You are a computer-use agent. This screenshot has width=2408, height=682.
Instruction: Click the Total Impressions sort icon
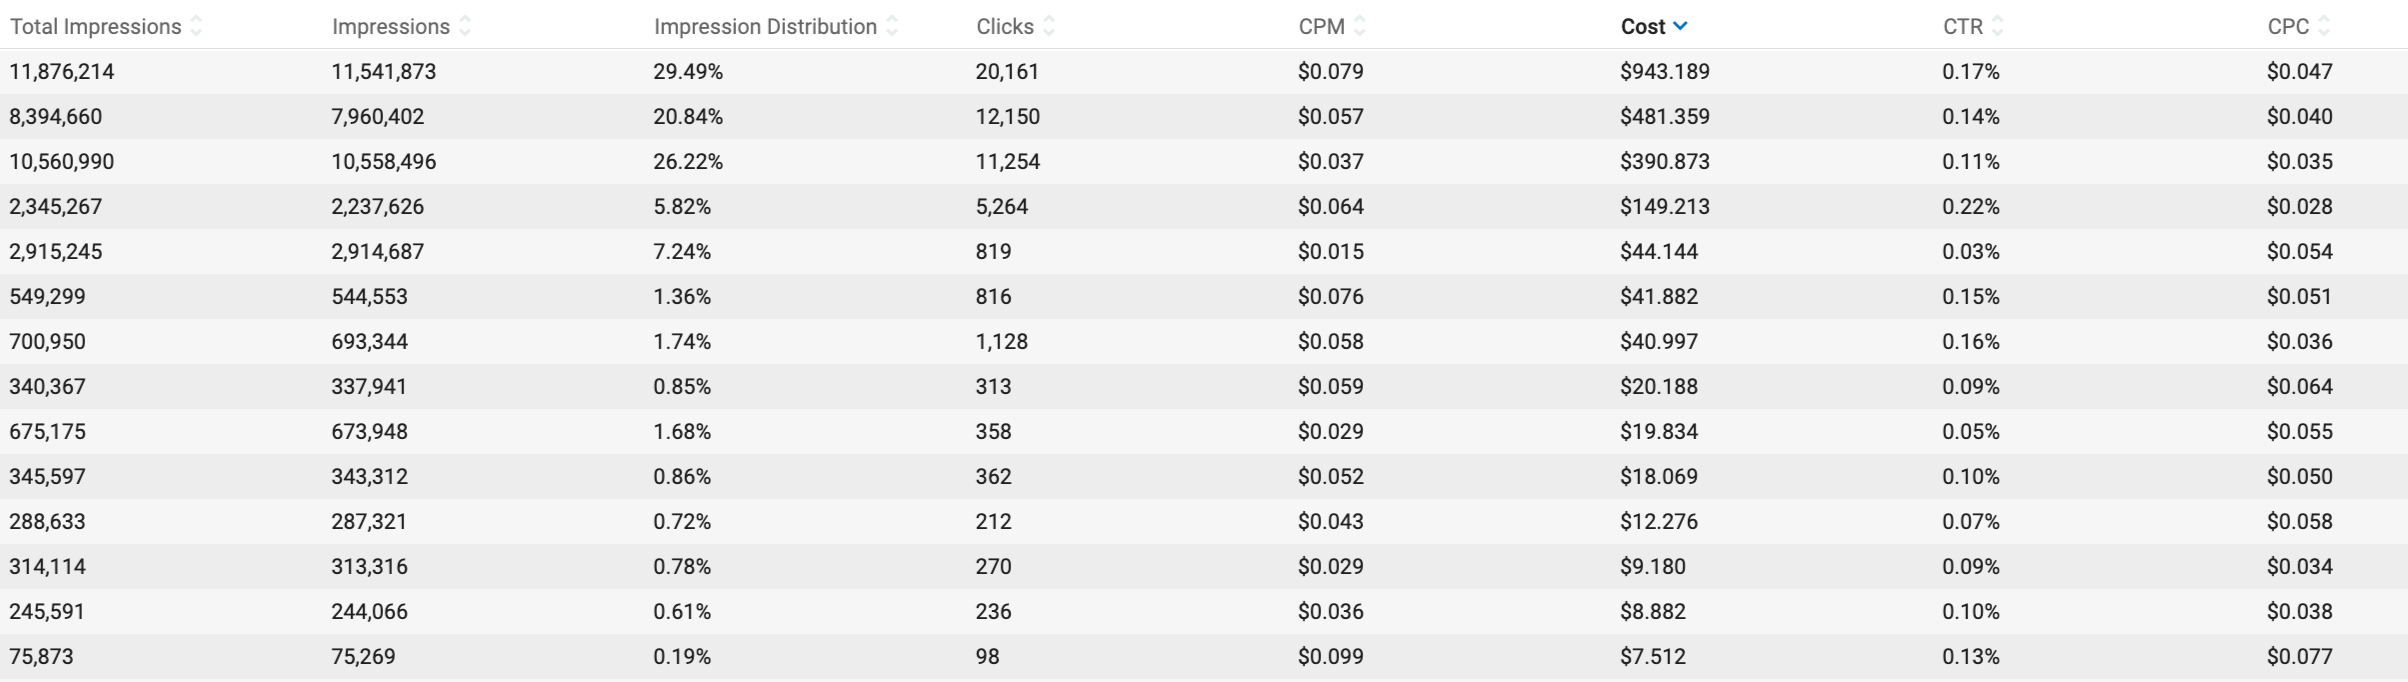coord(196,27)
